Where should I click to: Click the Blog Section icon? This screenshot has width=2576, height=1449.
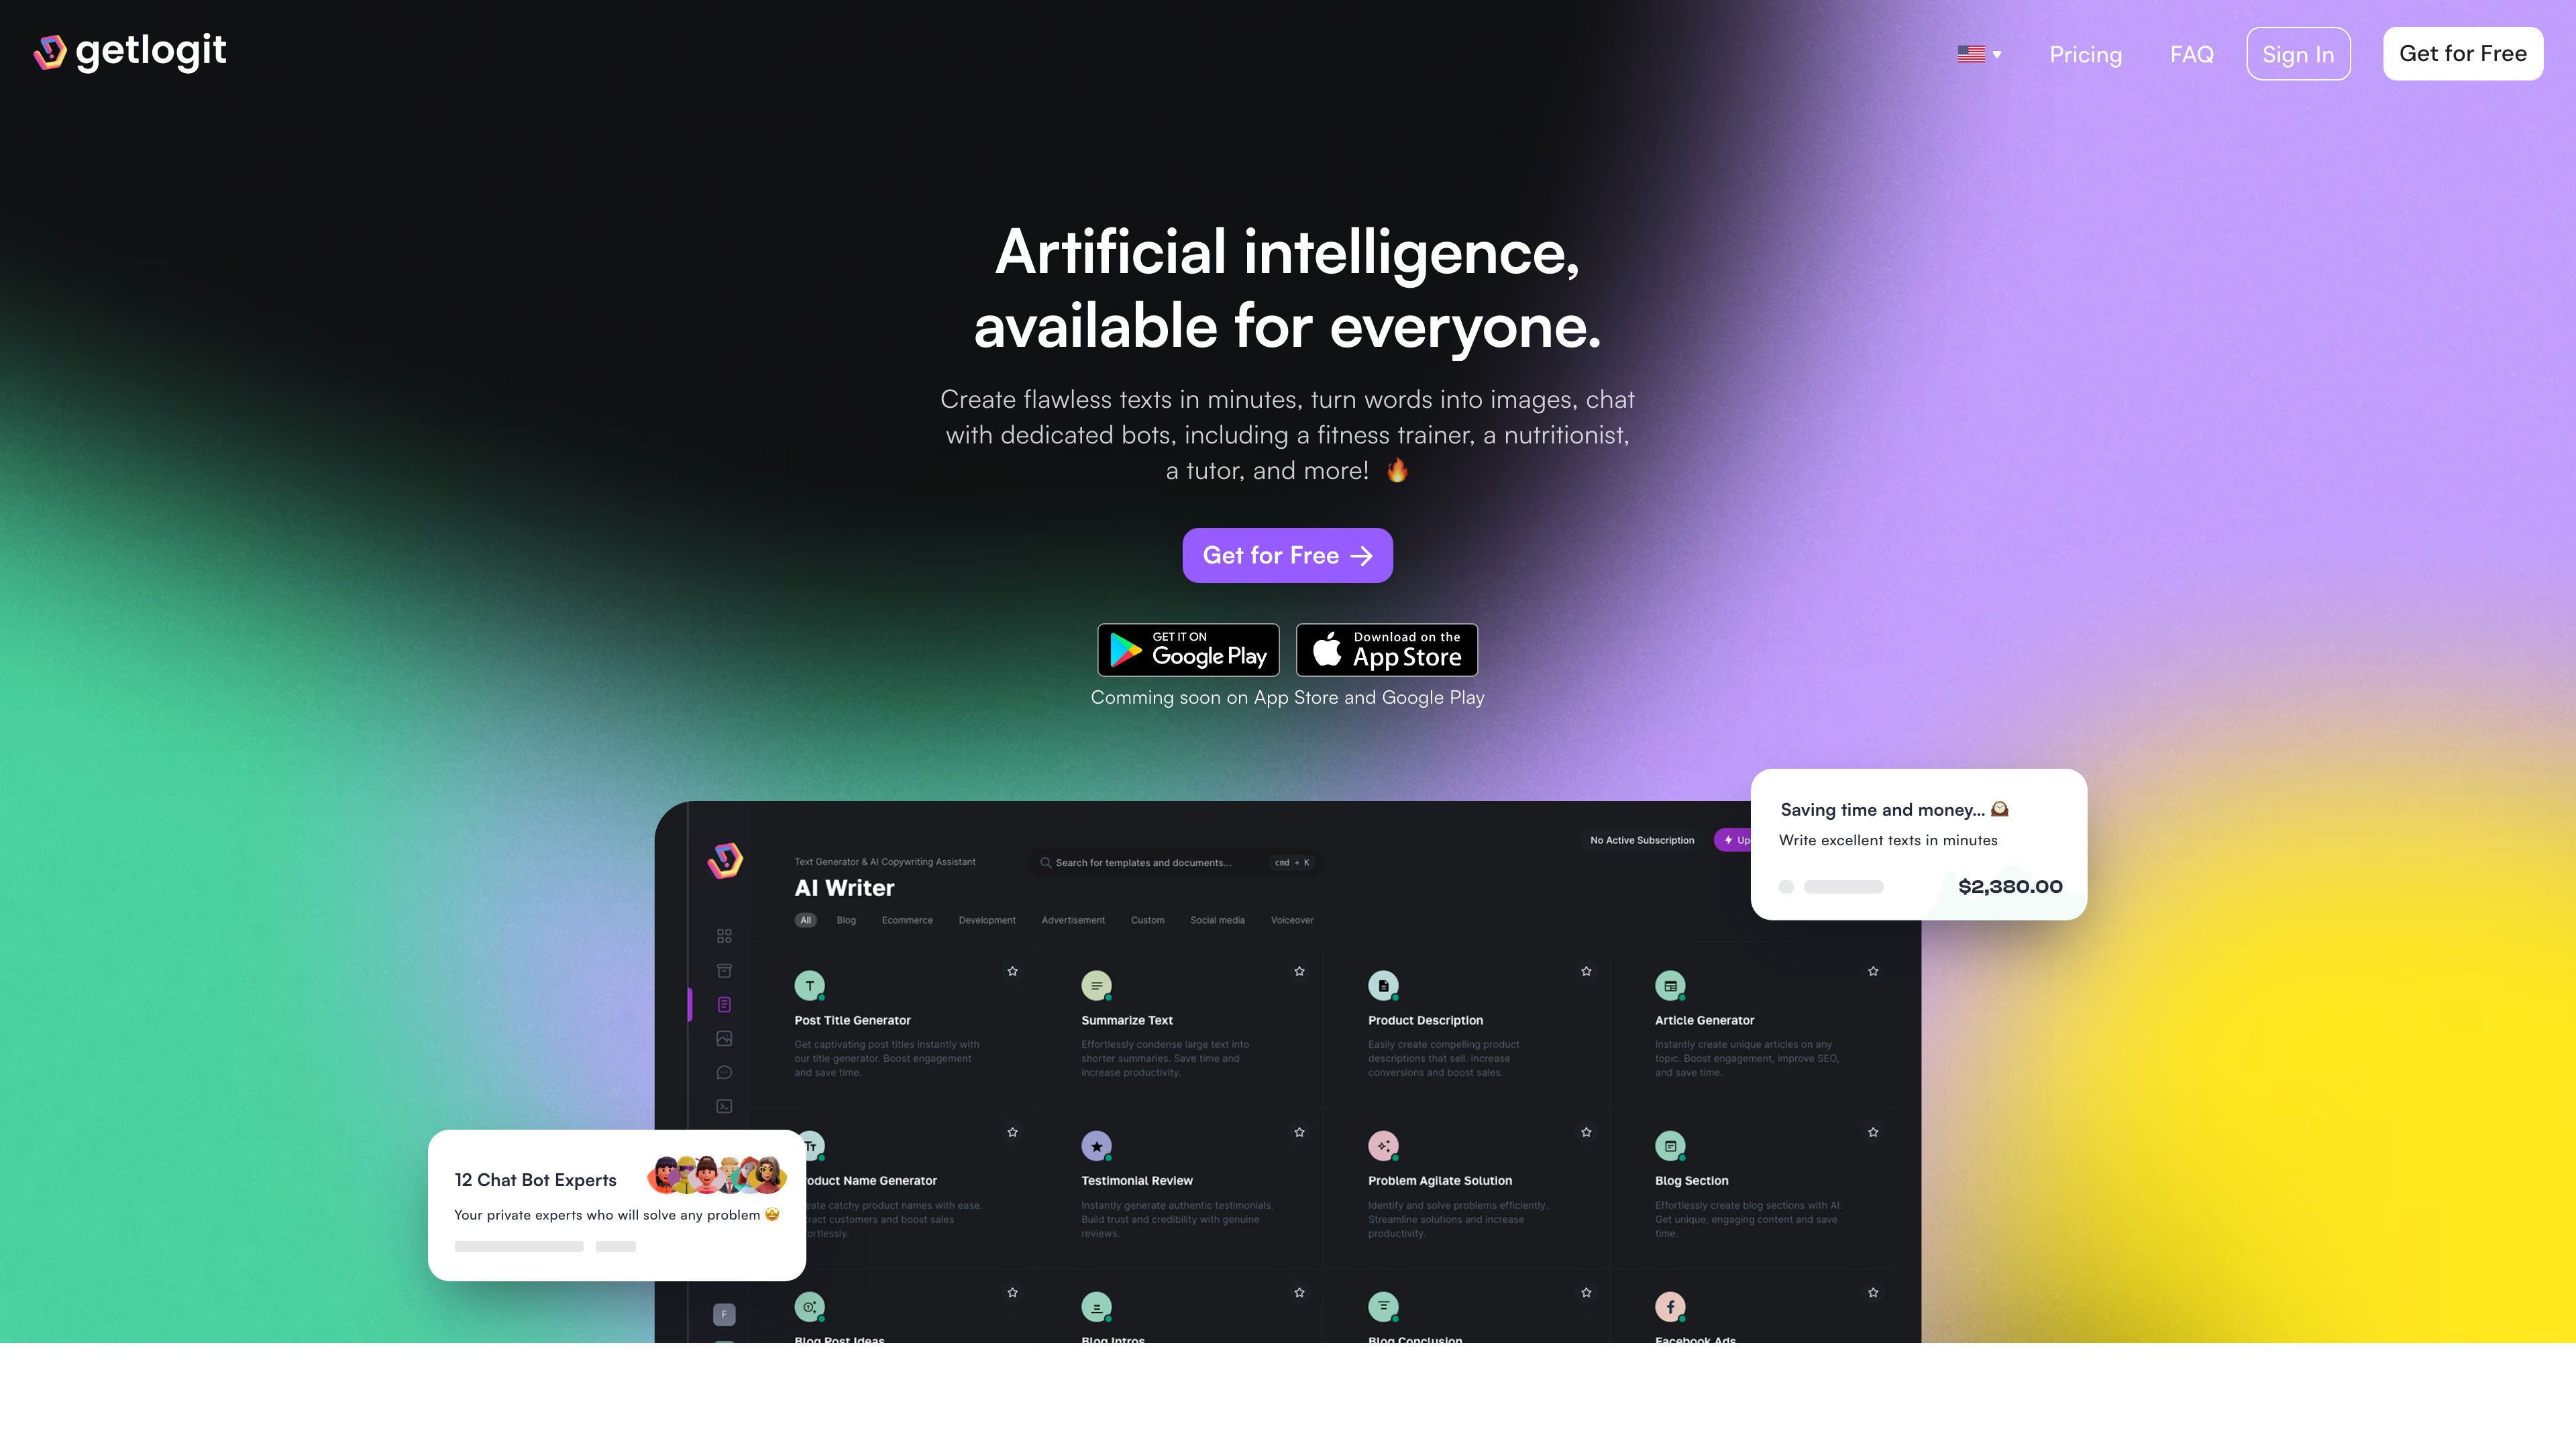[1670, 1146]
